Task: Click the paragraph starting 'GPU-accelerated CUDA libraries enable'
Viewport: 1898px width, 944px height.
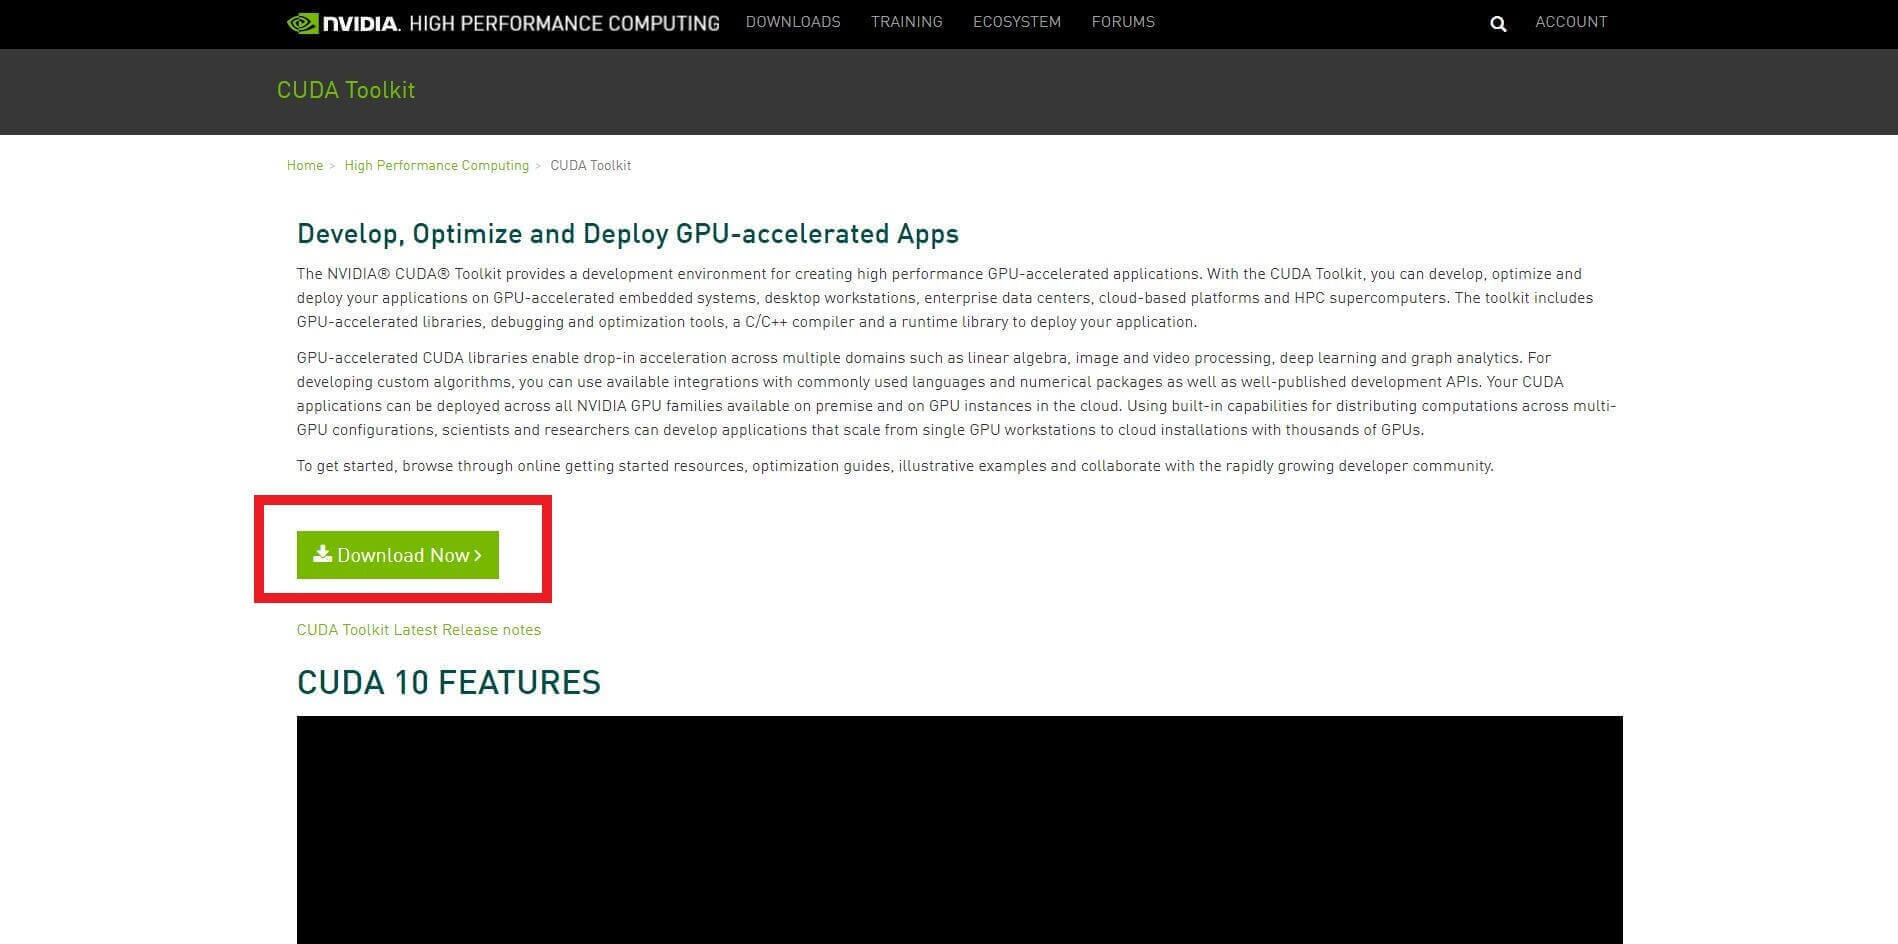Action: point(957,394)
